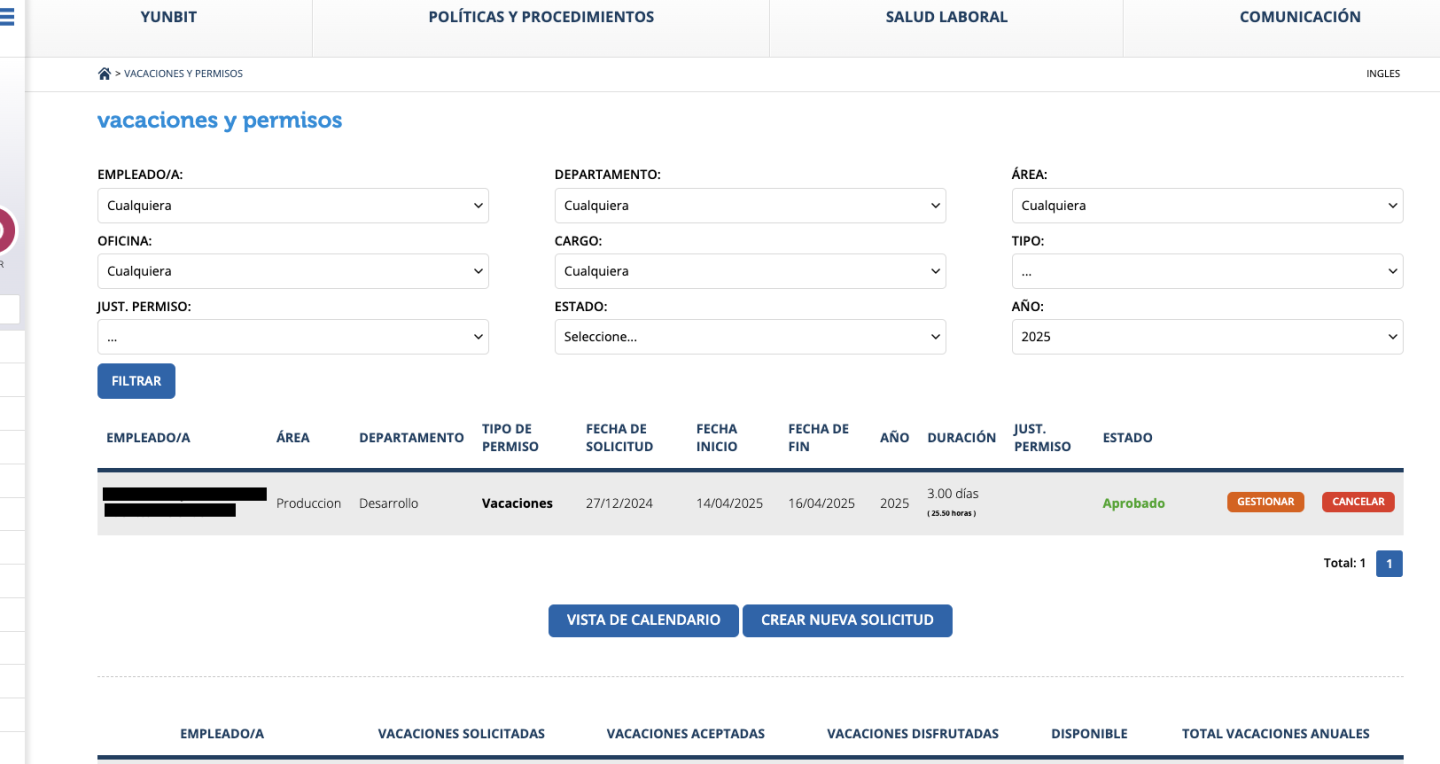The image size is (1440, 764).
Task: Open the Área filter dropdown
Action: click(x=1206, y=206)
